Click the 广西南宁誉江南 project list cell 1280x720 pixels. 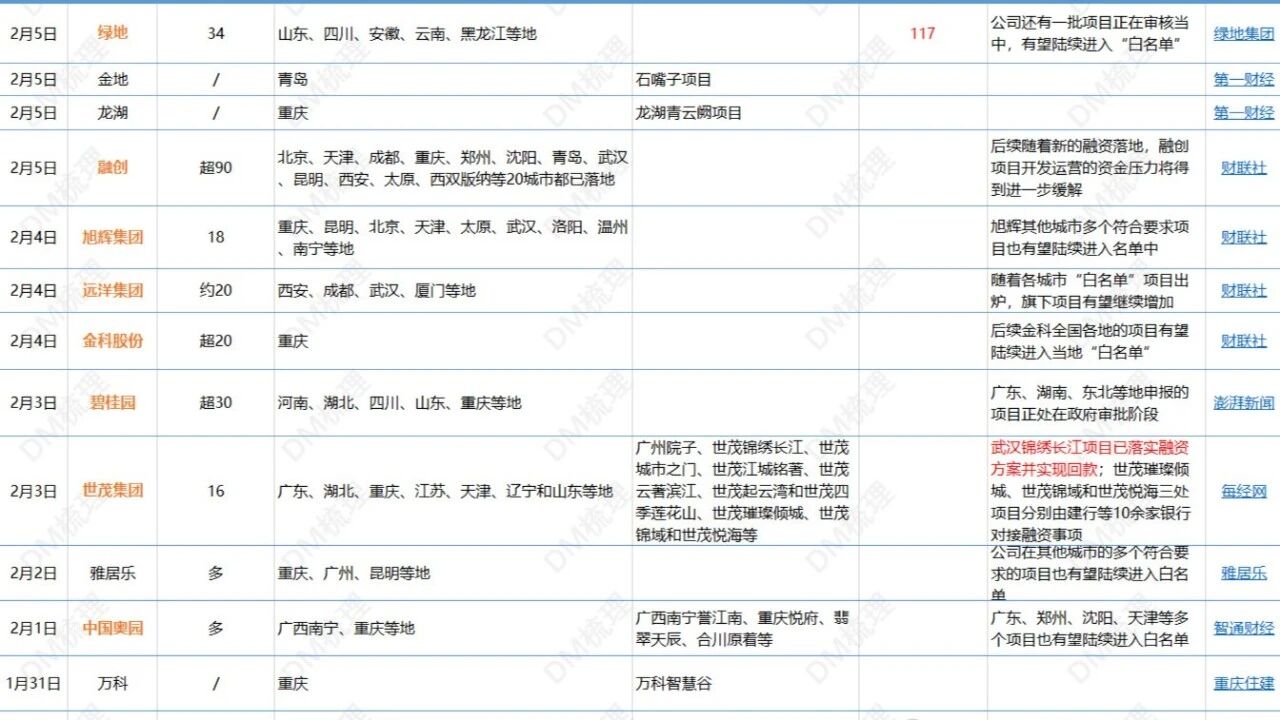745,628
